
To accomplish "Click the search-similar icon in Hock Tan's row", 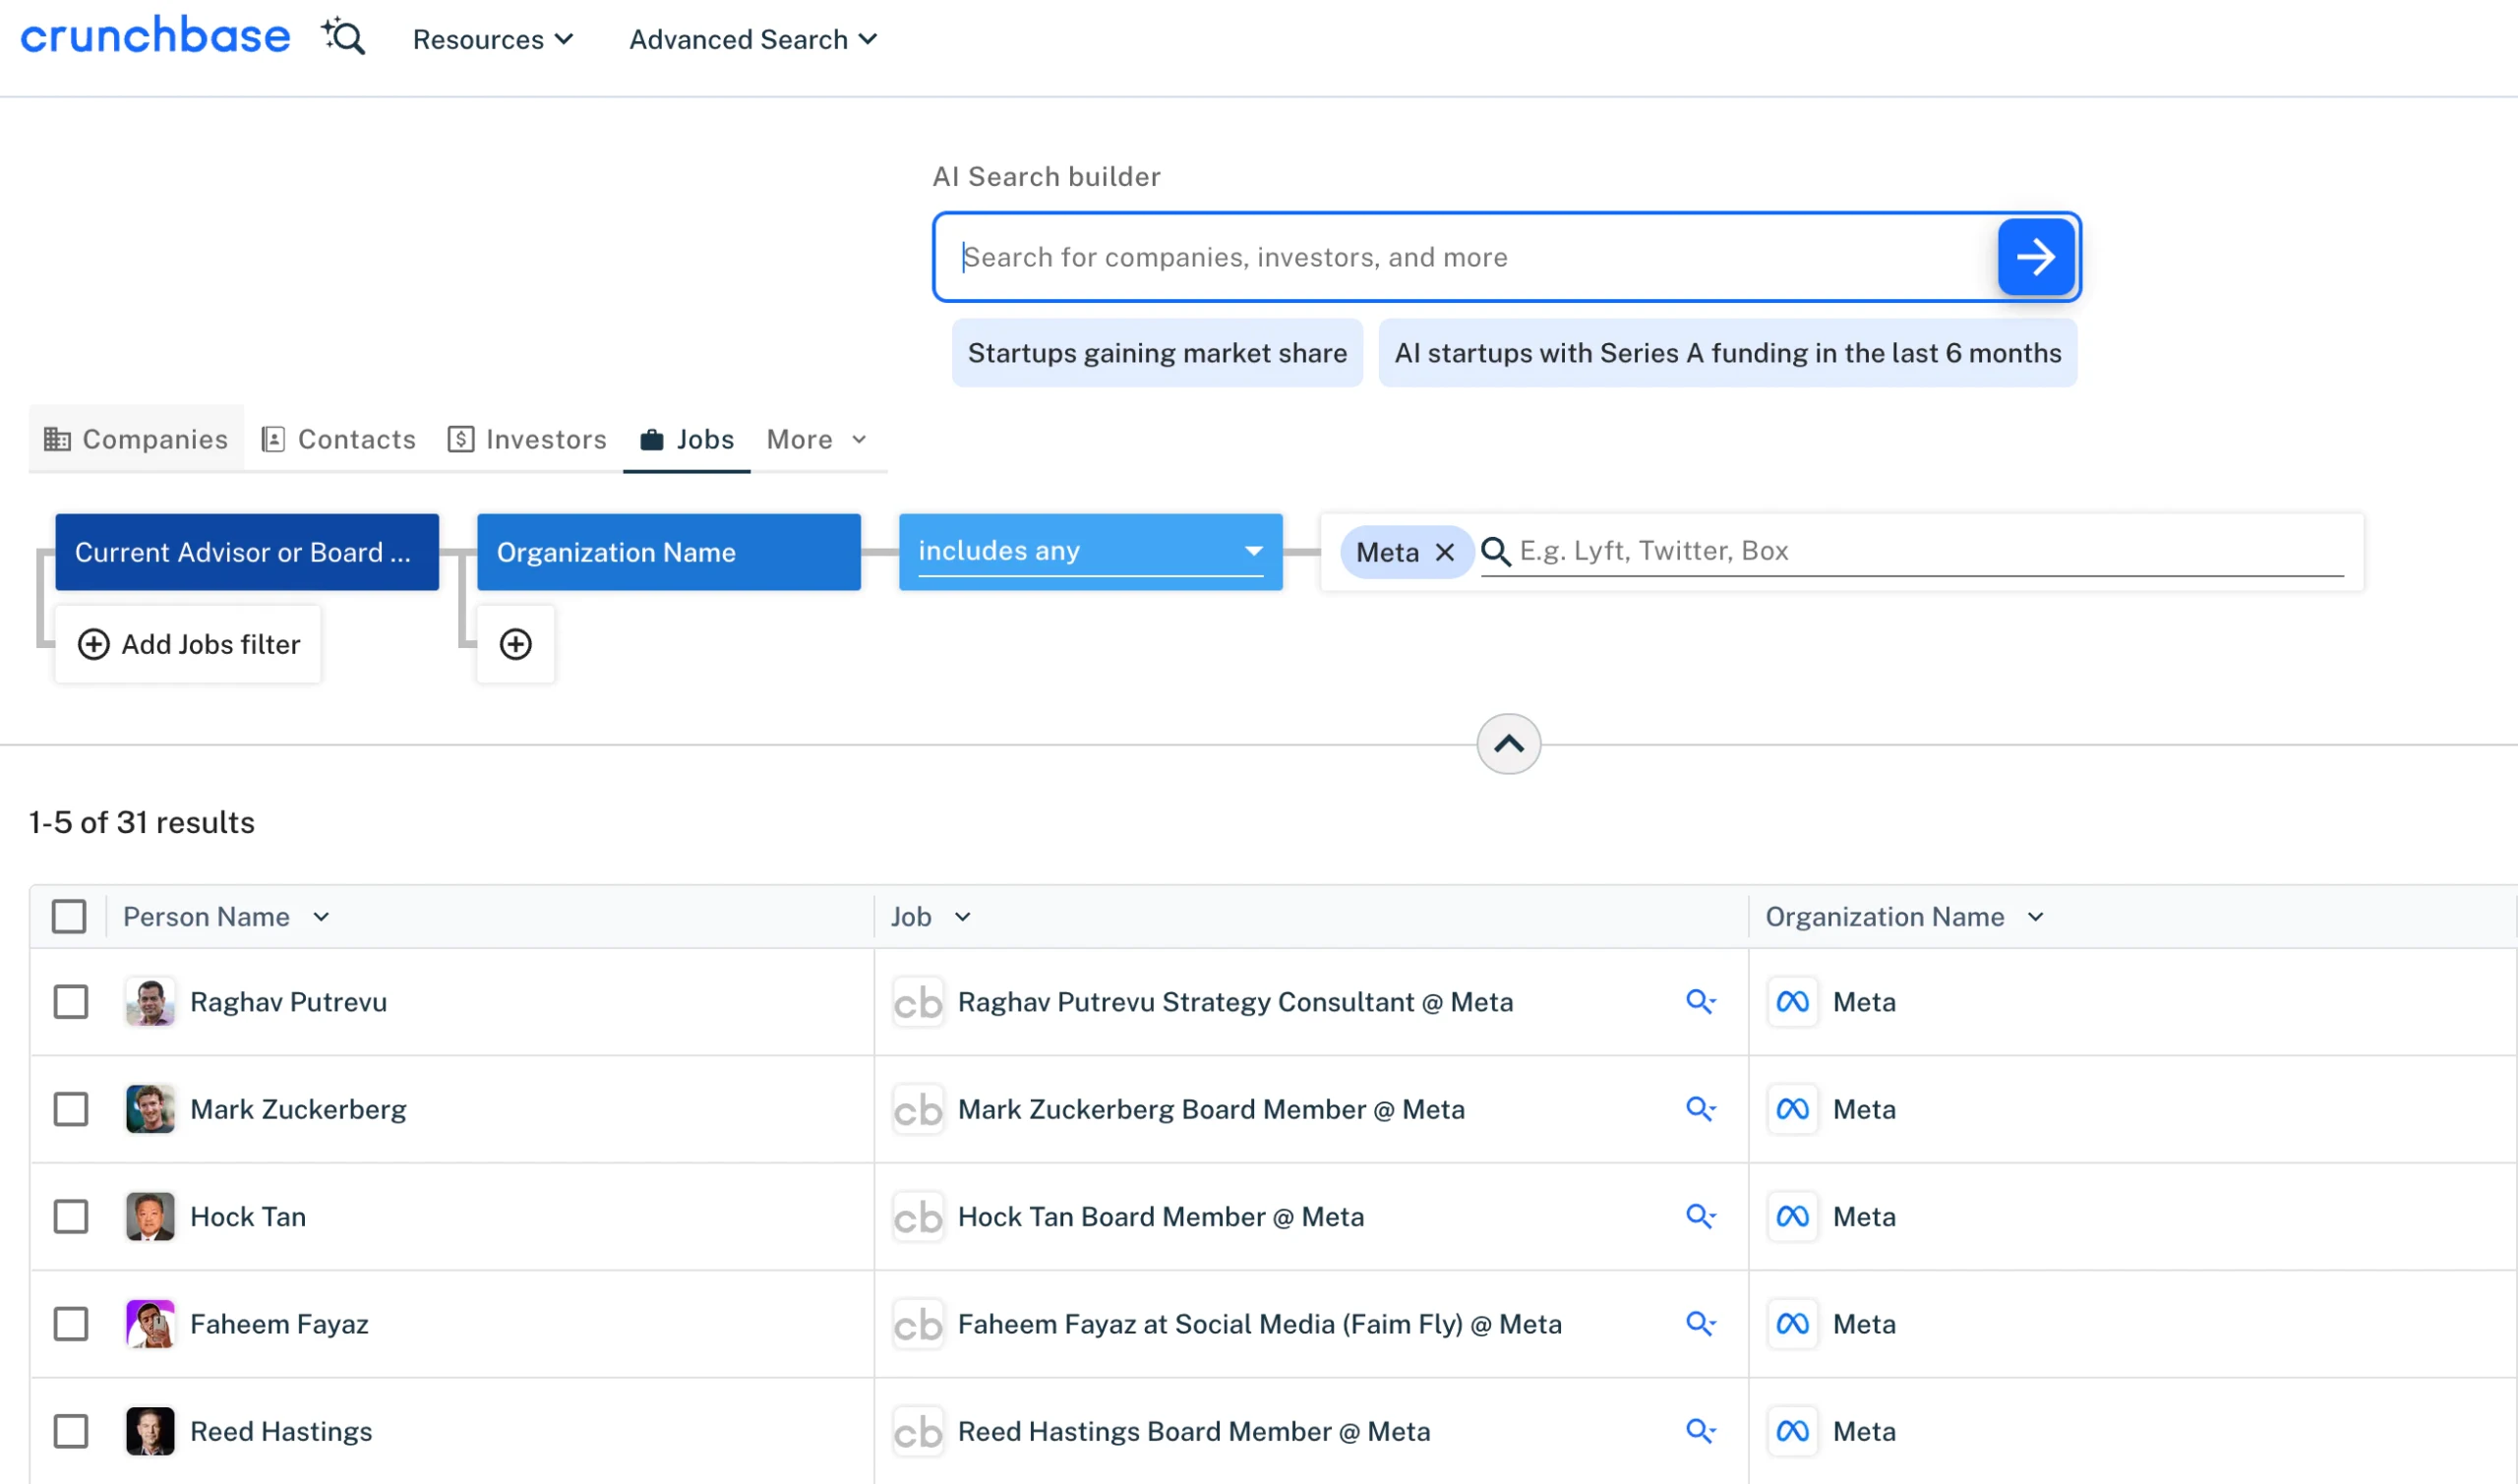I will click(x=1699, y=1216).
